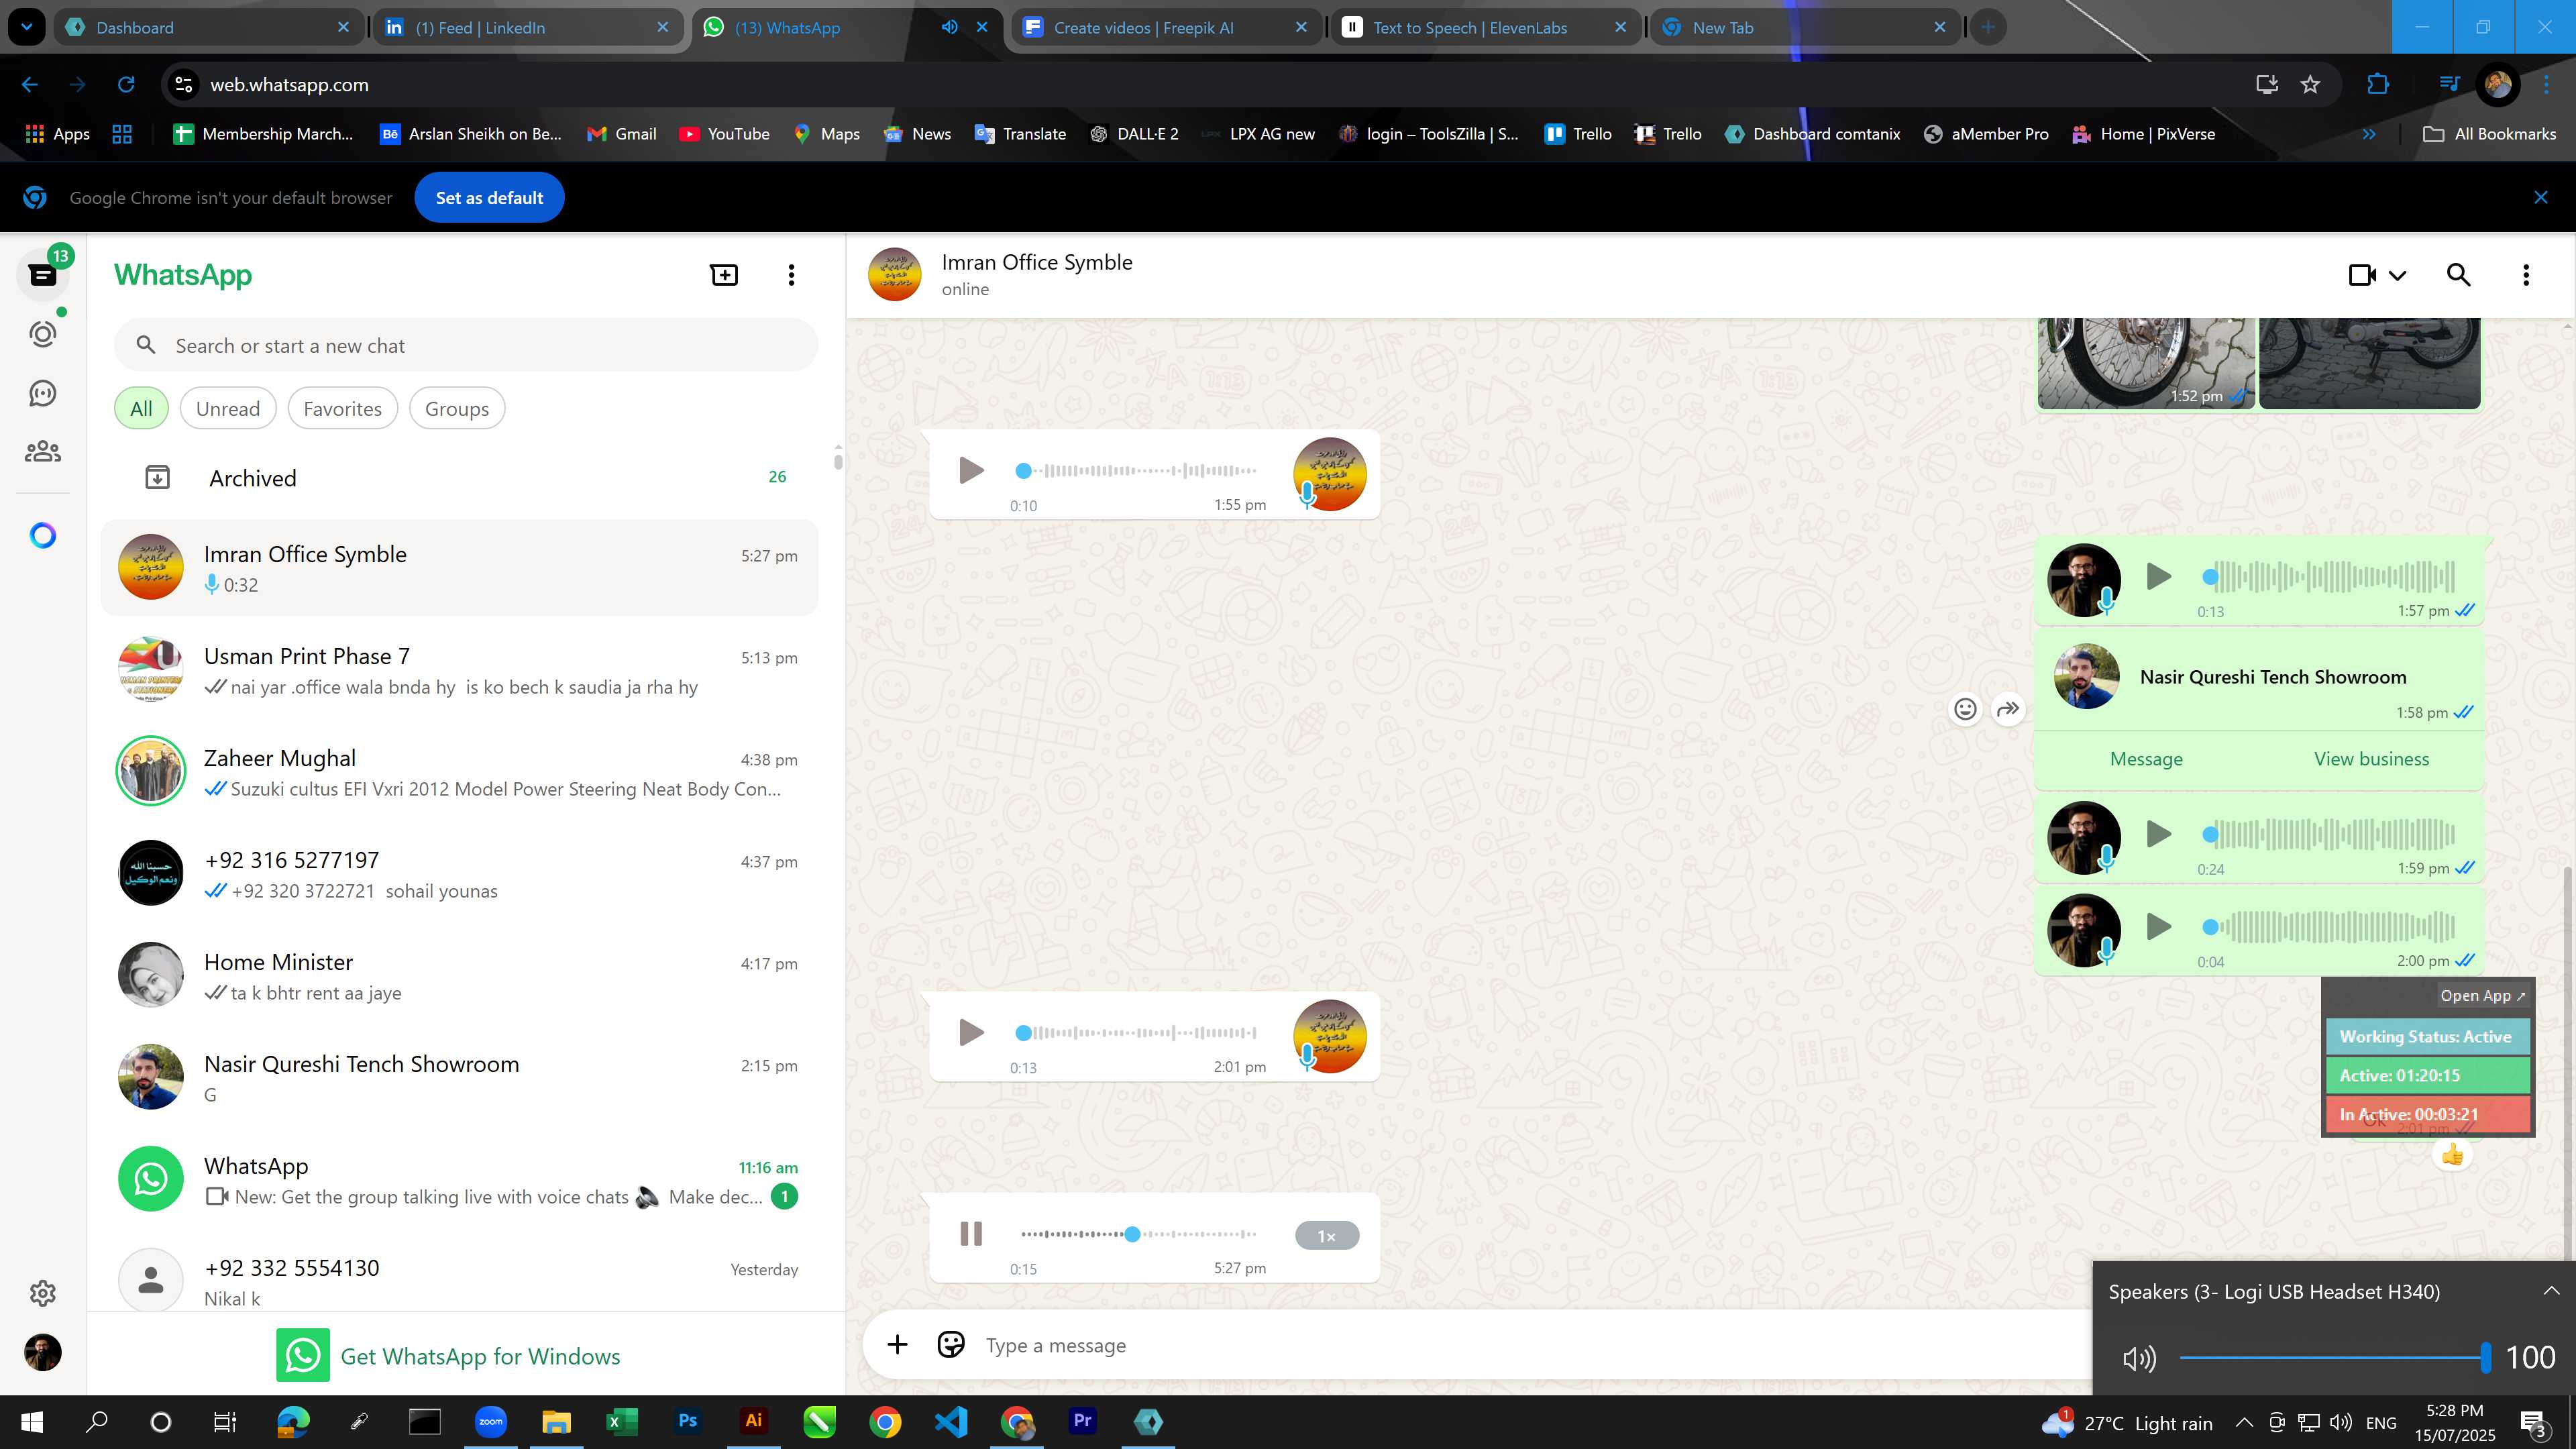
Task: Play the 0:13 voice message from 2:01 pm
Action: pos(970,1032)
